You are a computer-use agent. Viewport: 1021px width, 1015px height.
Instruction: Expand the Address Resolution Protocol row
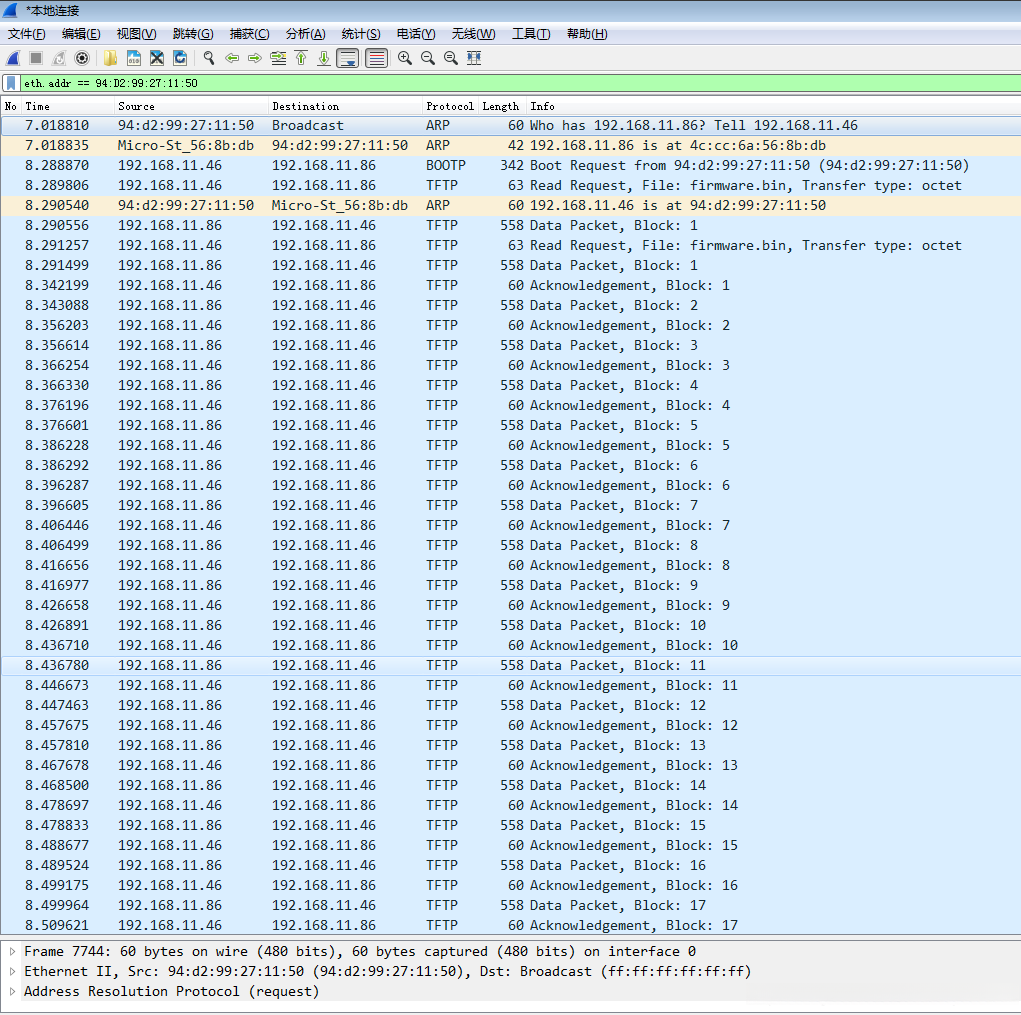(12, 992)
